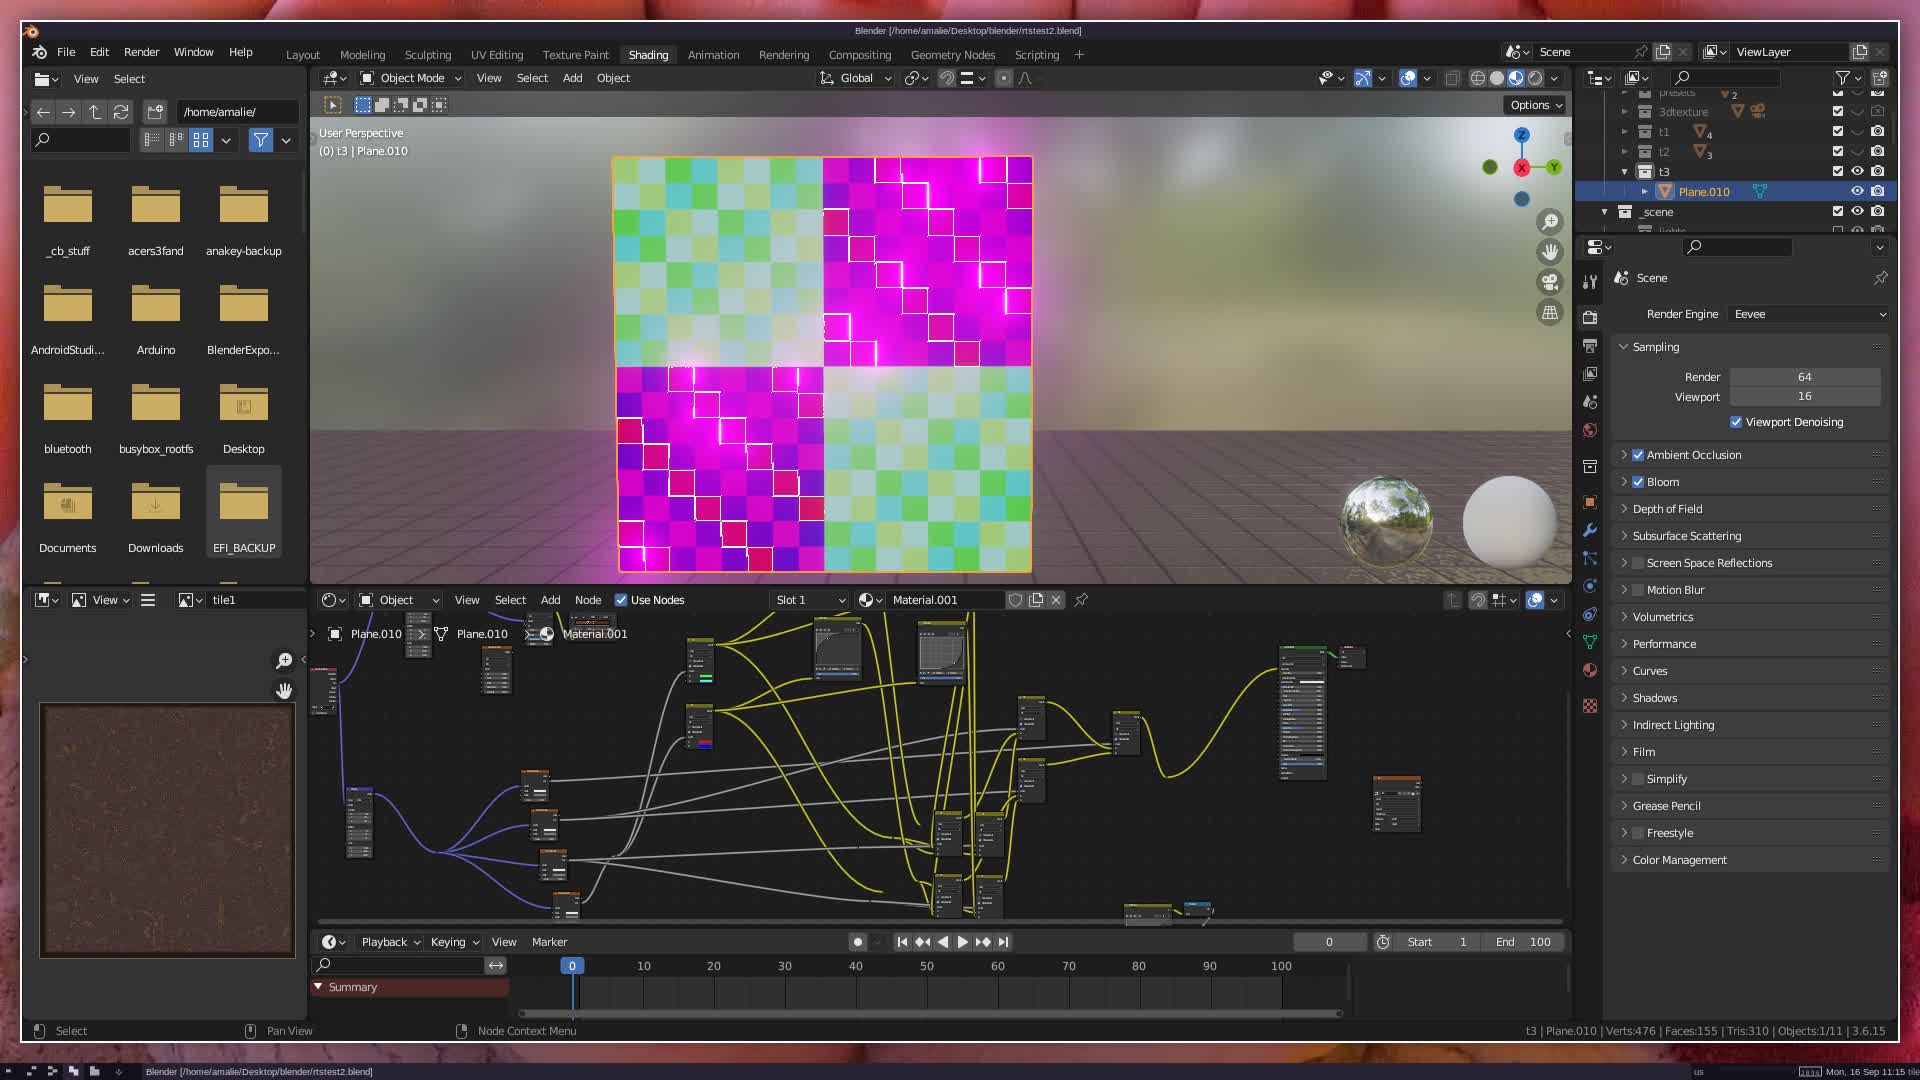Open the Render Engine Eevee dropdown
The height and width of the screenshot is (1080, 1920).
[1808, 314]
